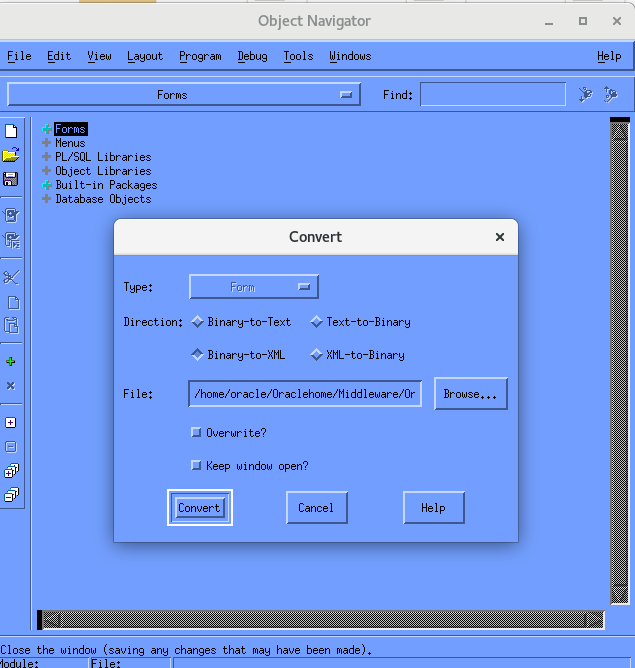This screenshot has height=668, width=635.
Task: Open the File menu
Action: point(19,56)
